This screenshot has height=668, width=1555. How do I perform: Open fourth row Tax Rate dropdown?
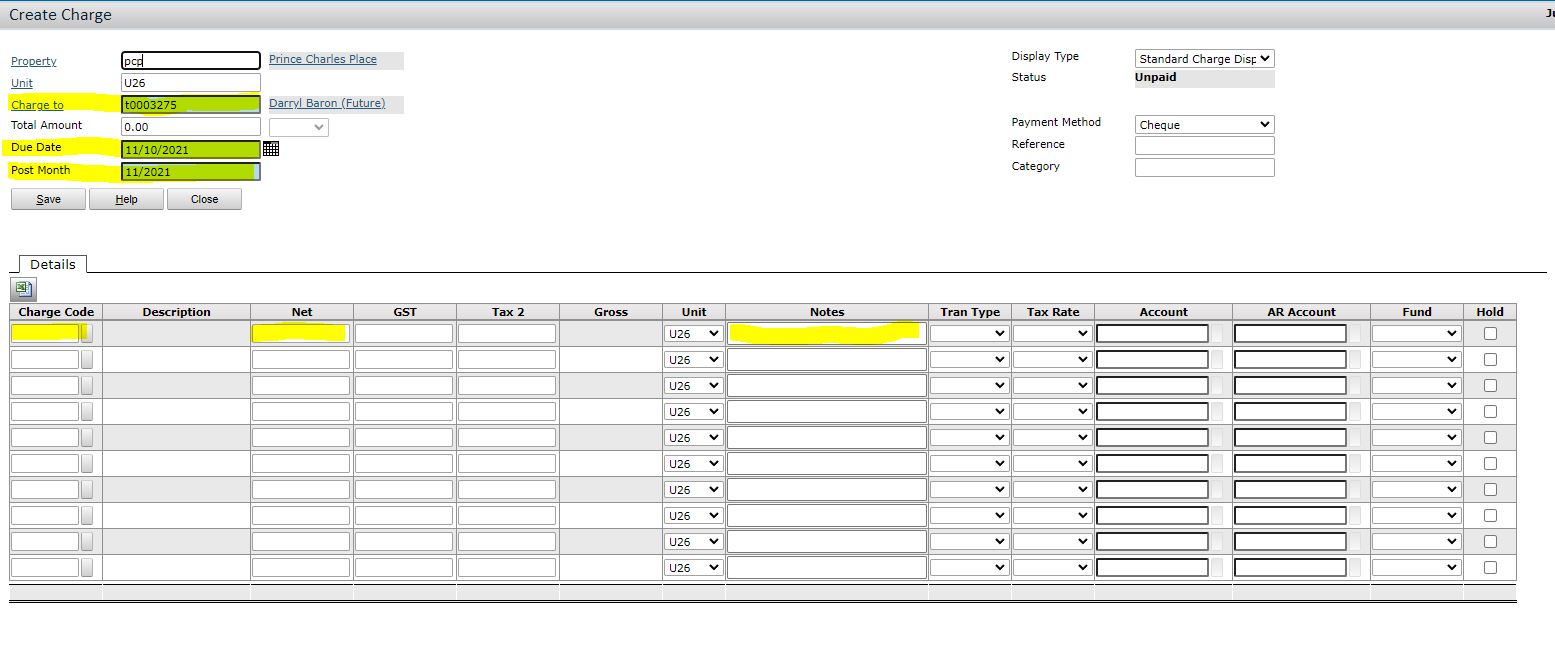pos(1052,412)
